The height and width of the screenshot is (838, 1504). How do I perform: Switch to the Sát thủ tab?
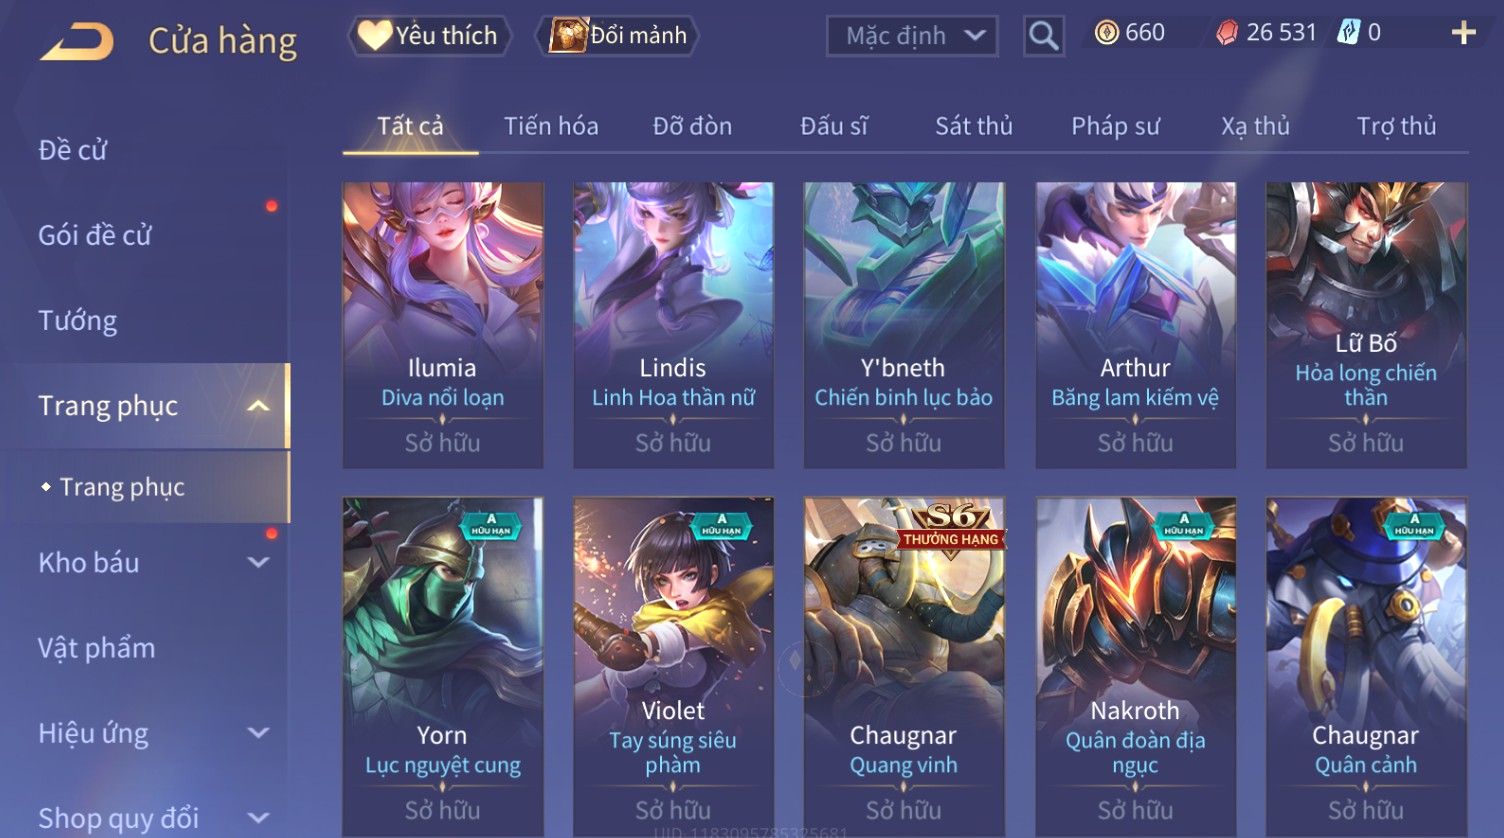coord(974,126)
